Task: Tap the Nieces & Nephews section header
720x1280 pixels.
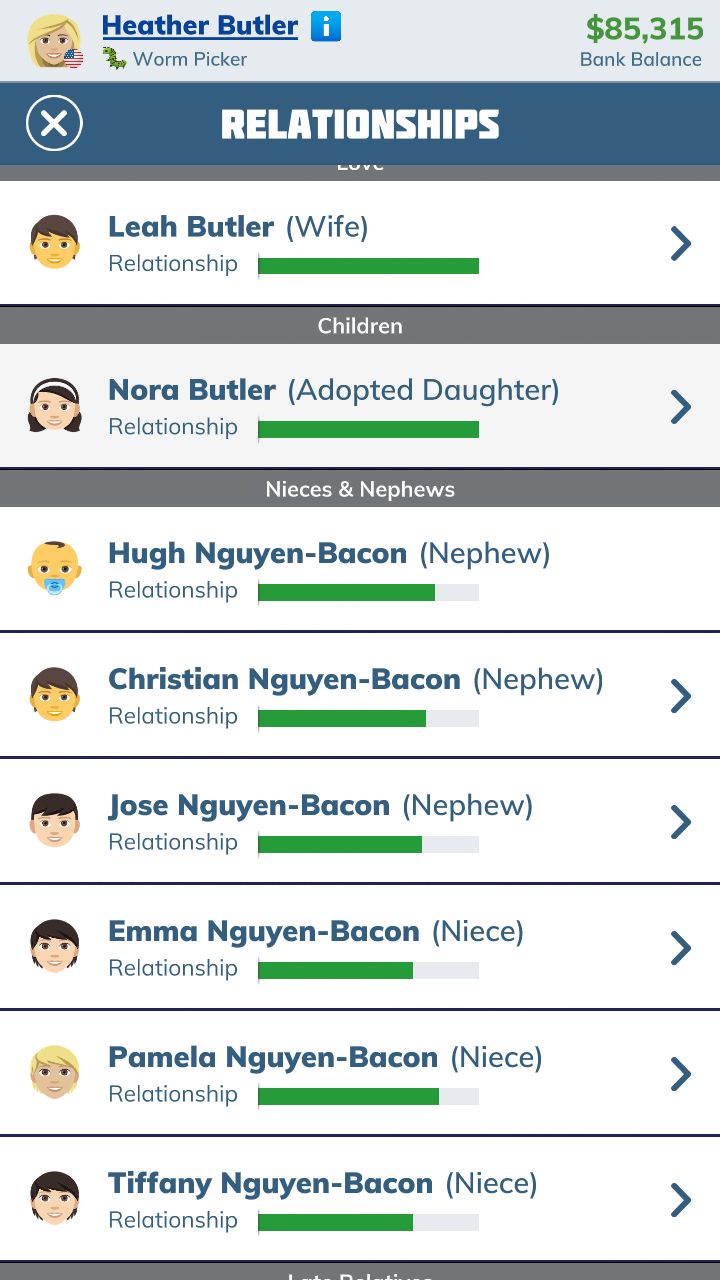Action: pyautogui.click(x=360, y=489)
